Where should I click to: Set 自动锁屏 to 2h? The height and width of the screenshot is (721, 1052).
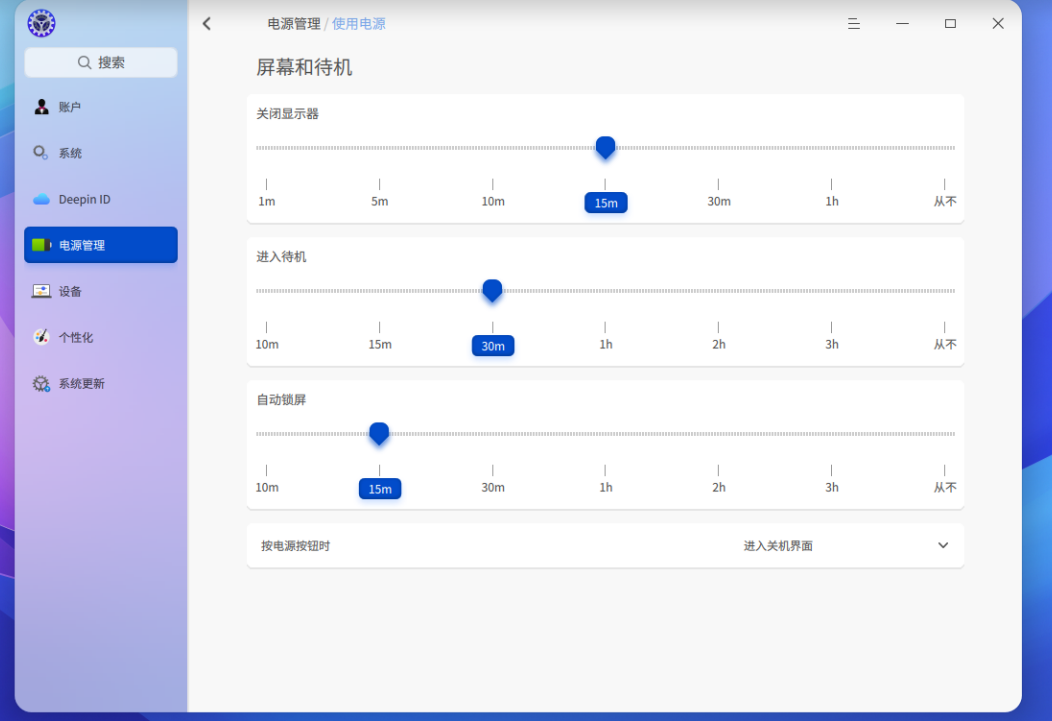[719, 487]
